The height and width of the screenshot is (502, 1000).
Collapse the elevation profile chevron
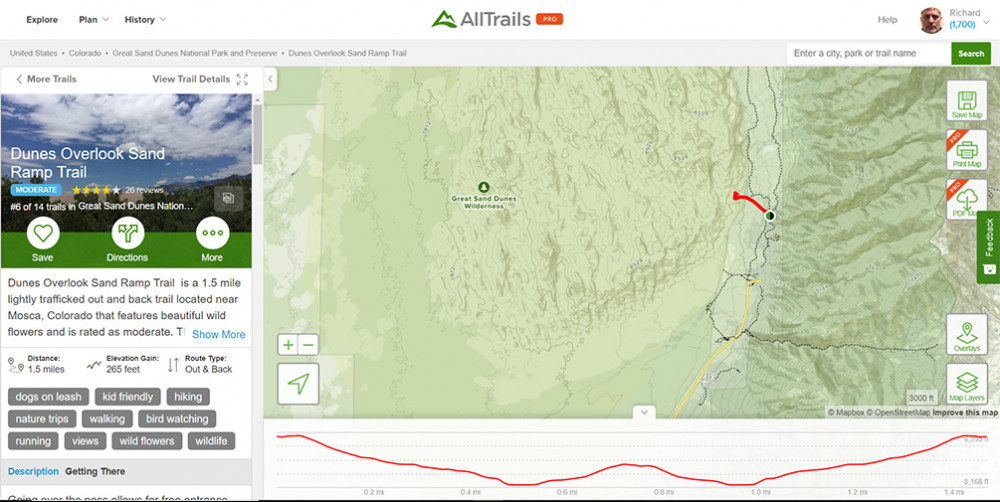644,412
